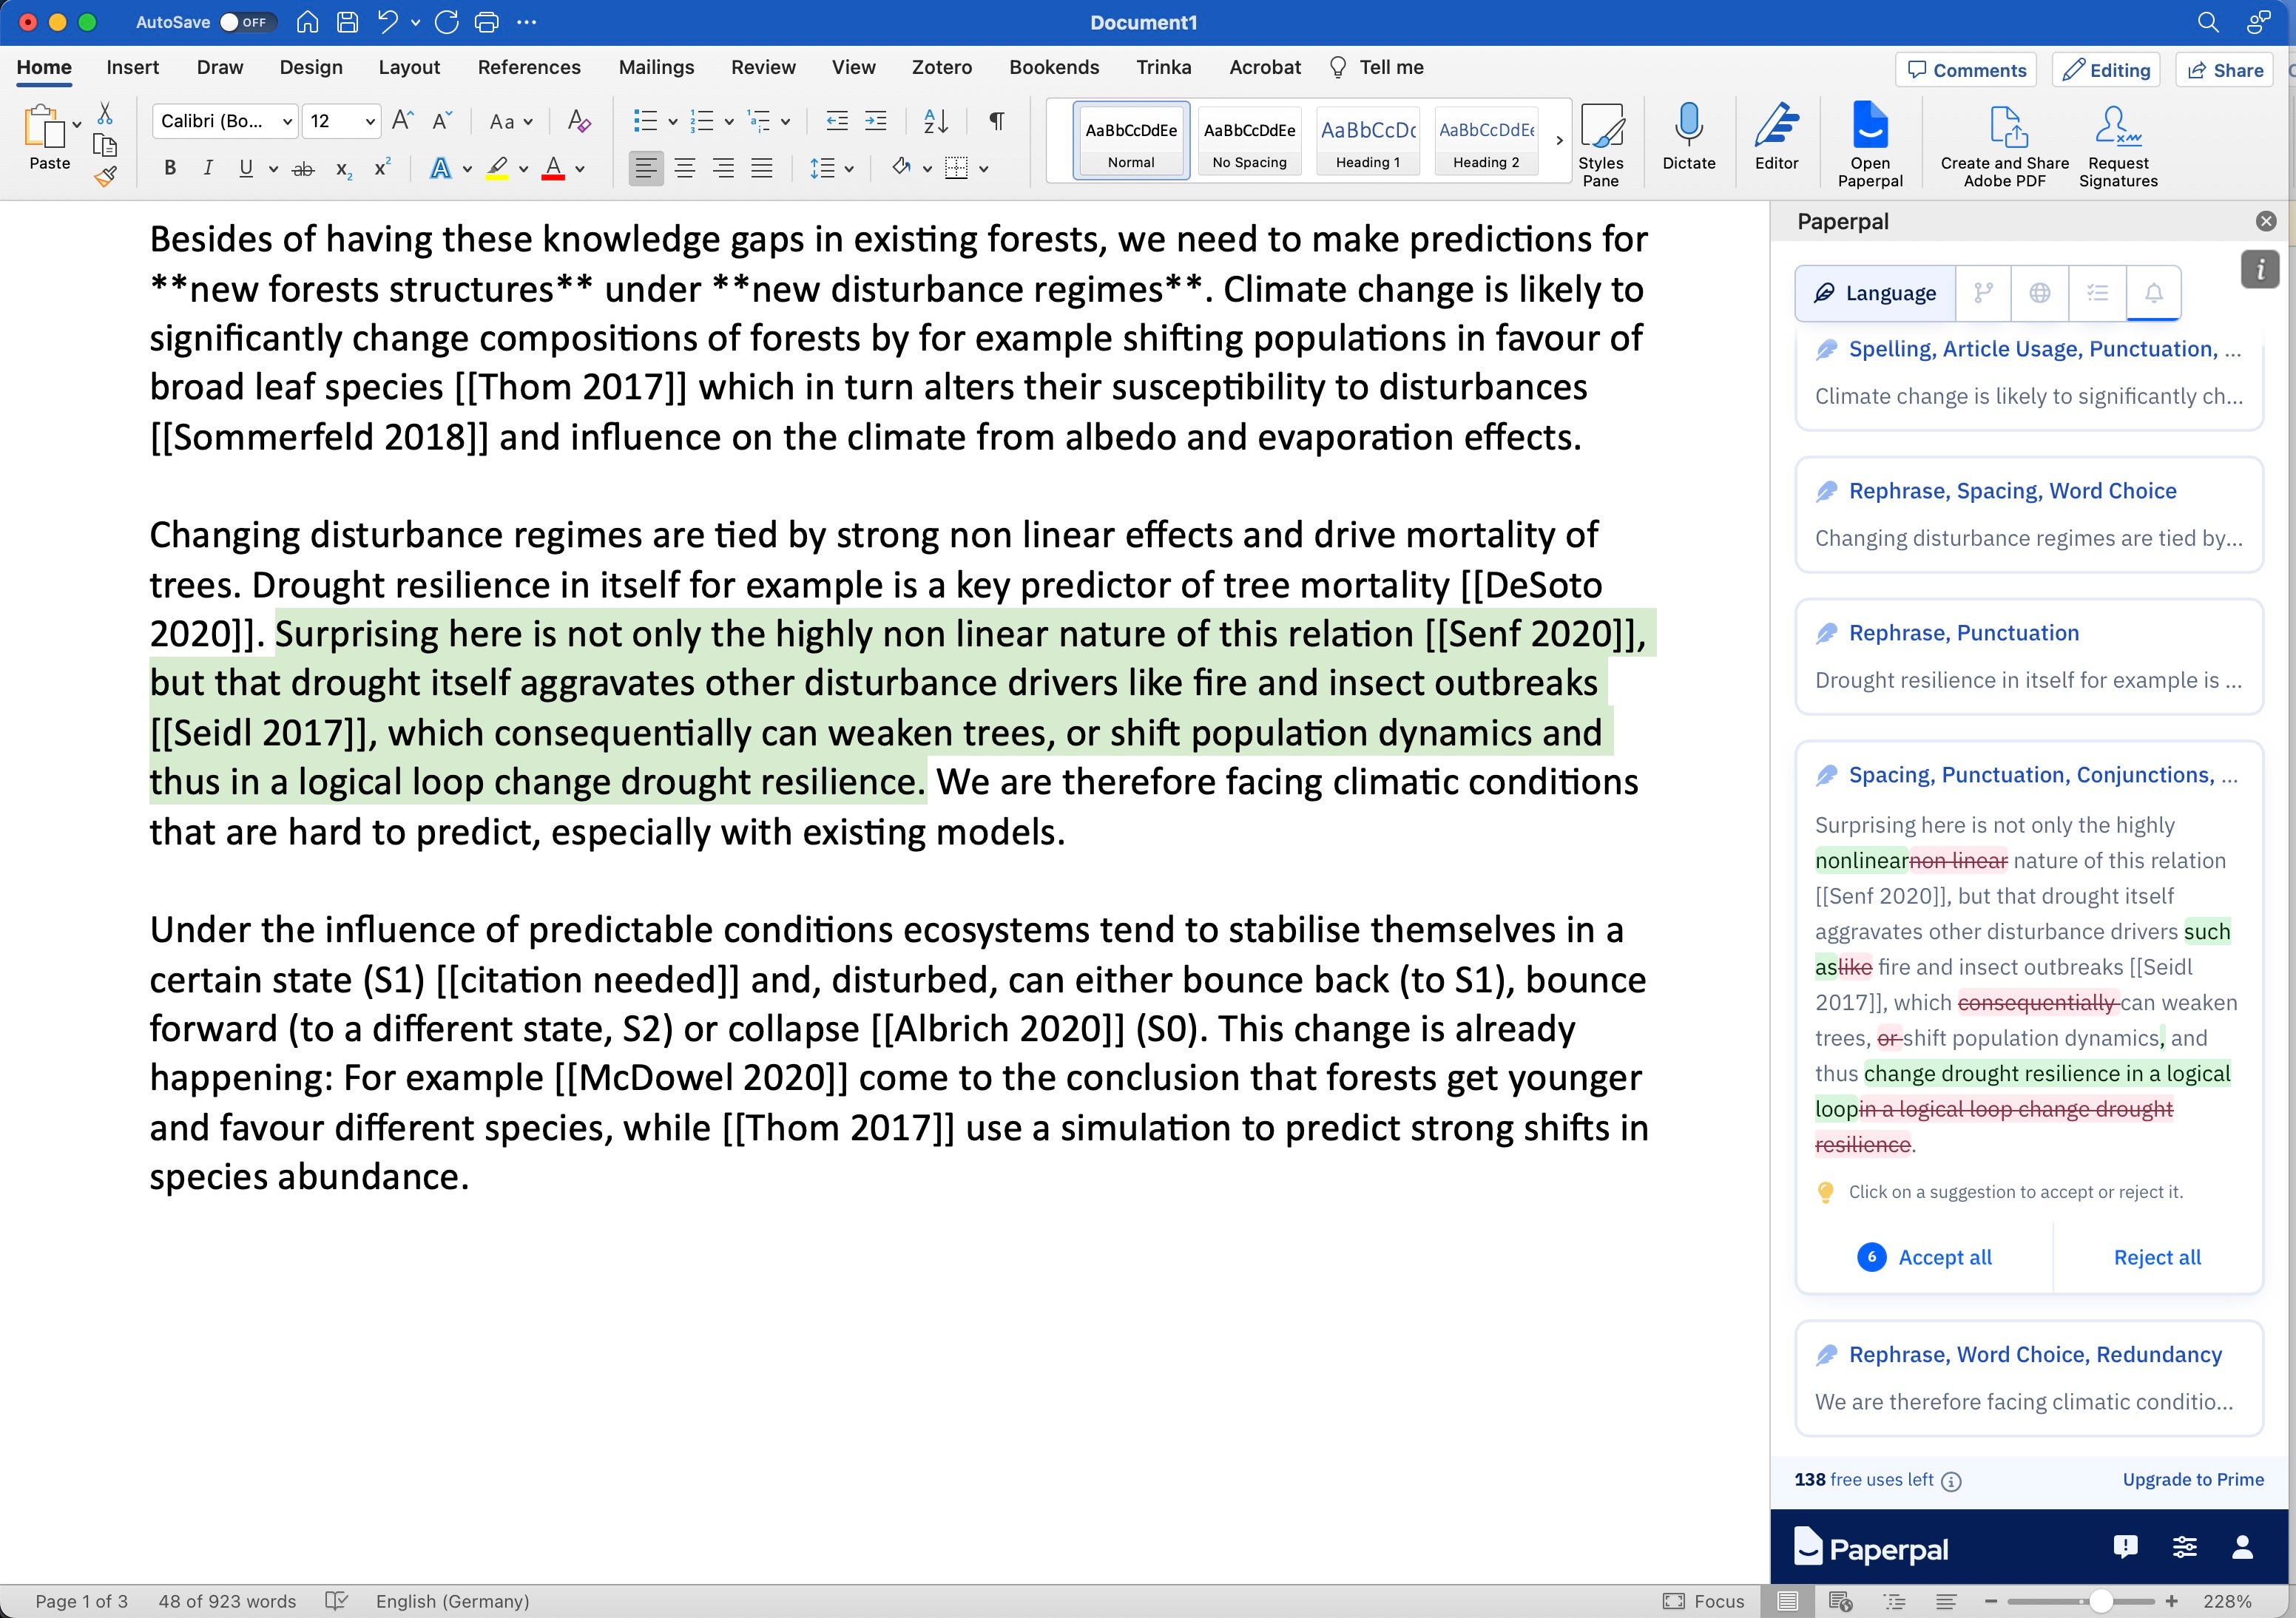Select the Paperpal Language tab
The height and width of the screenshot is (1618, 2296).
[x=1875, y=293]
